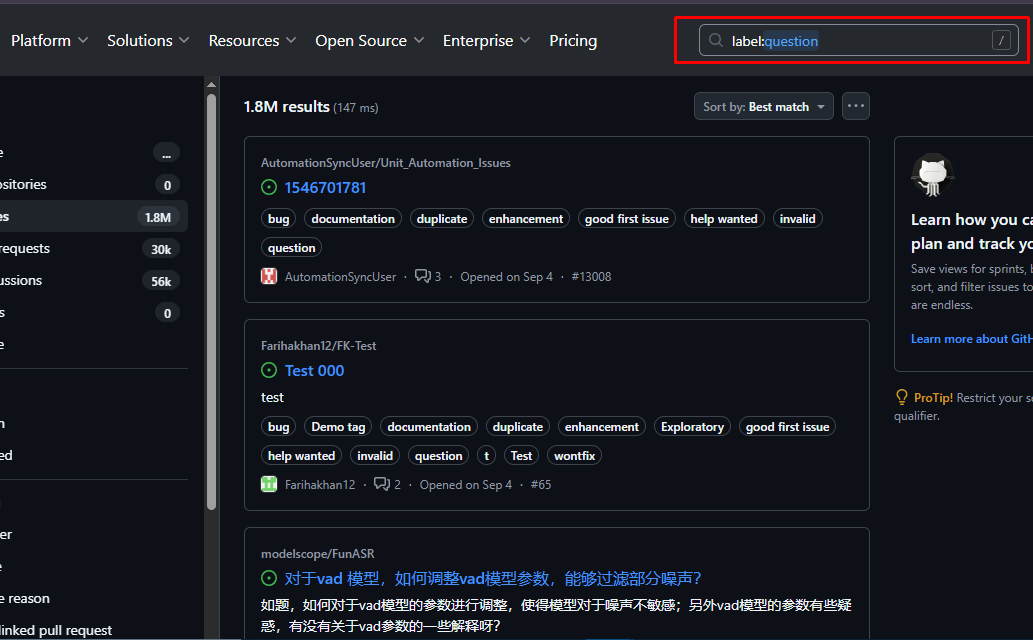Expand the Open Source menu
The width and height of the screenshot is (1033, 640).
370,41
